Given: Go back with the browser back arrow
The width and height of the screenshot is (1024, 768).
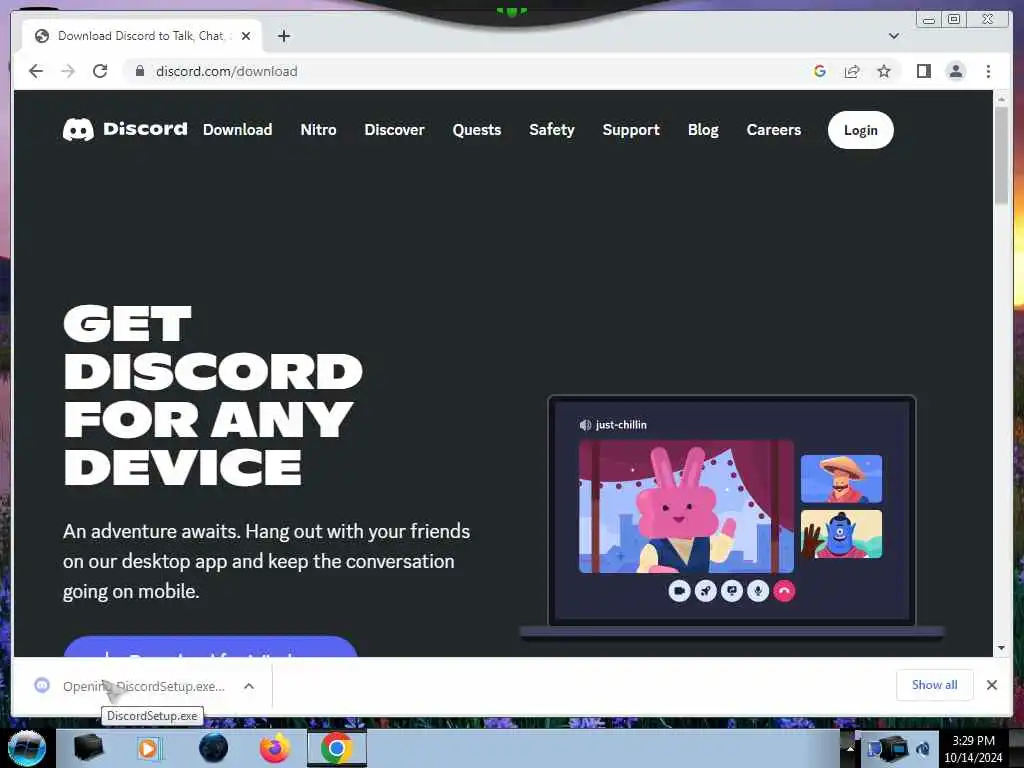Looking at the screenshot, I should tap(36, 71).
